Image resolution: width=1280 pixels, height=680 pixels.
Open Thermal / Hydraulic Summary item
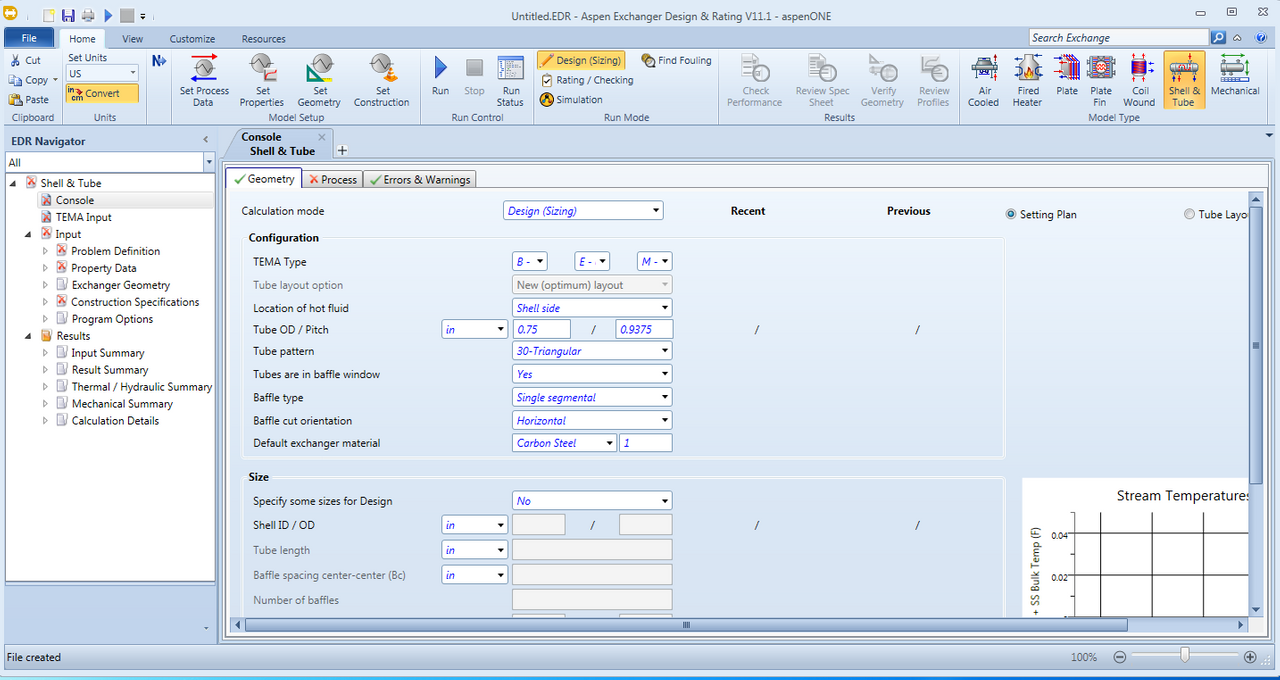pyautogui.click(x=142, y=387)
